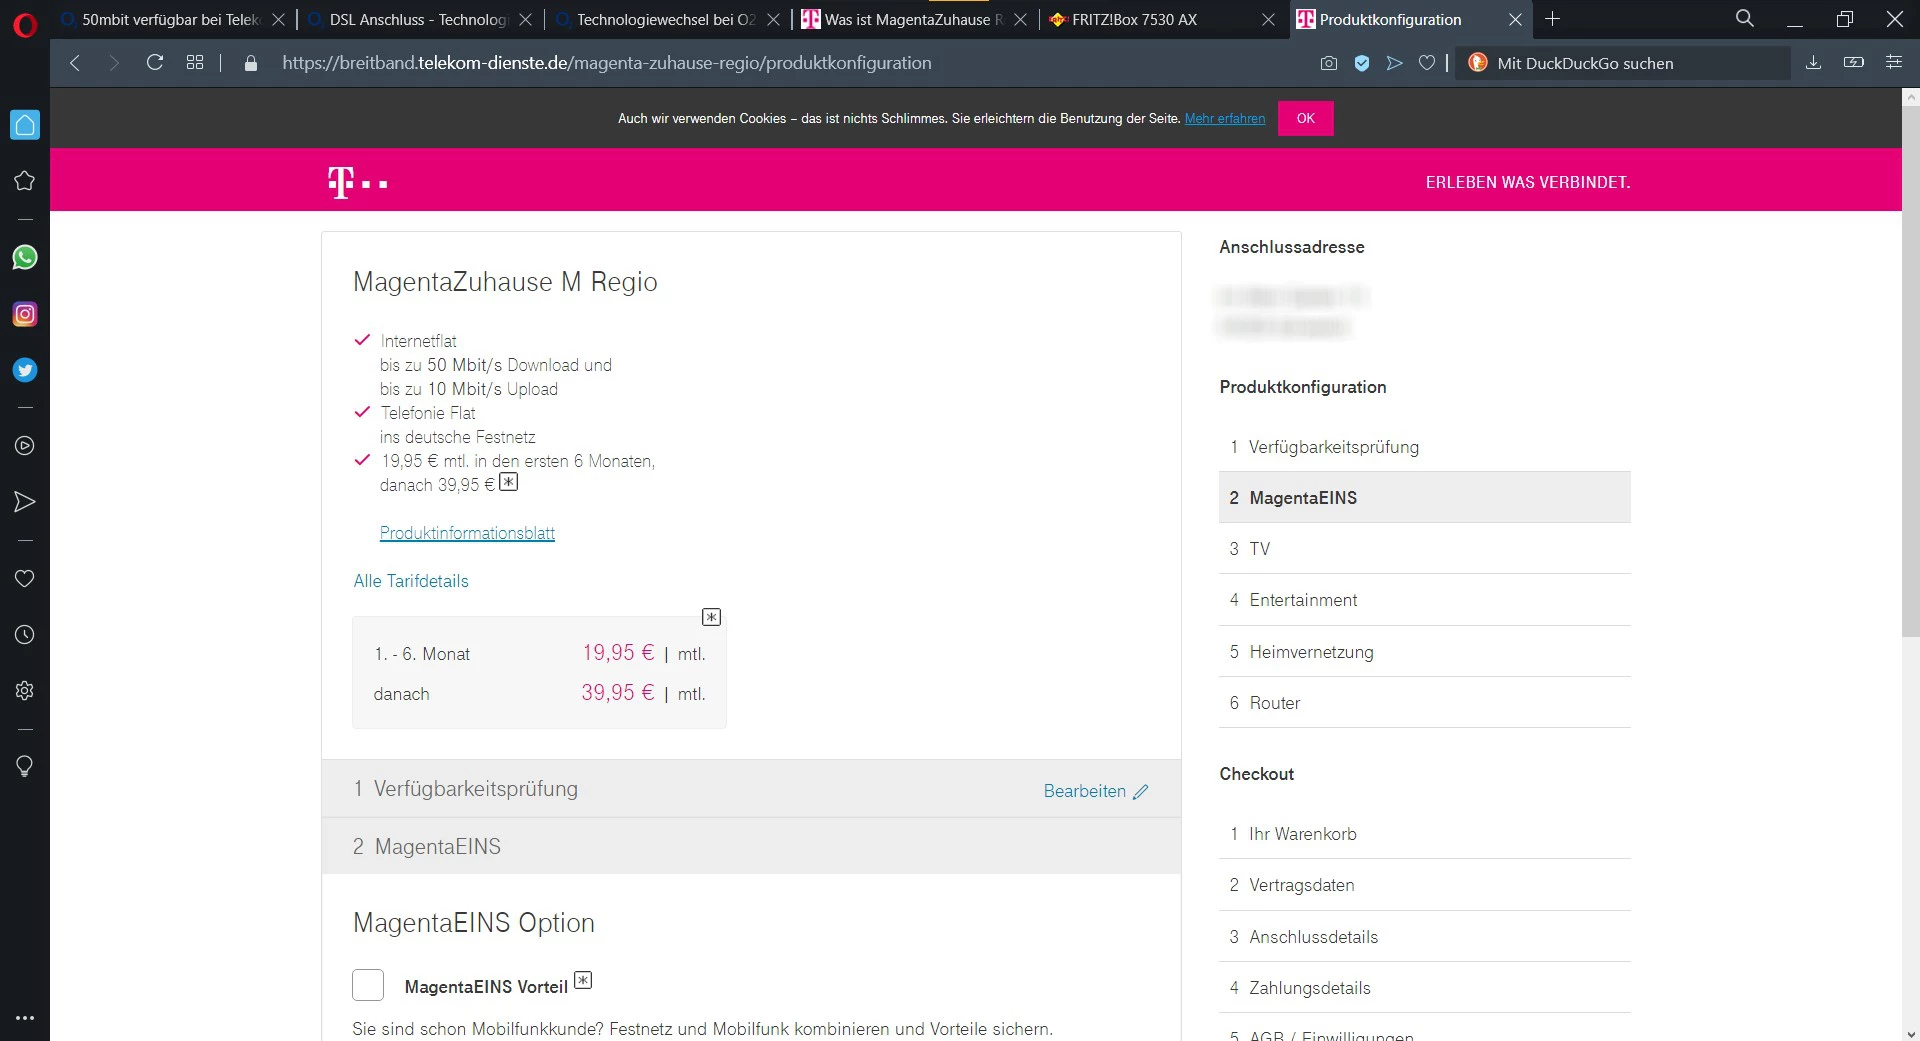
Task: Open checkout step Anschlussdetails
Action: 1425,937
